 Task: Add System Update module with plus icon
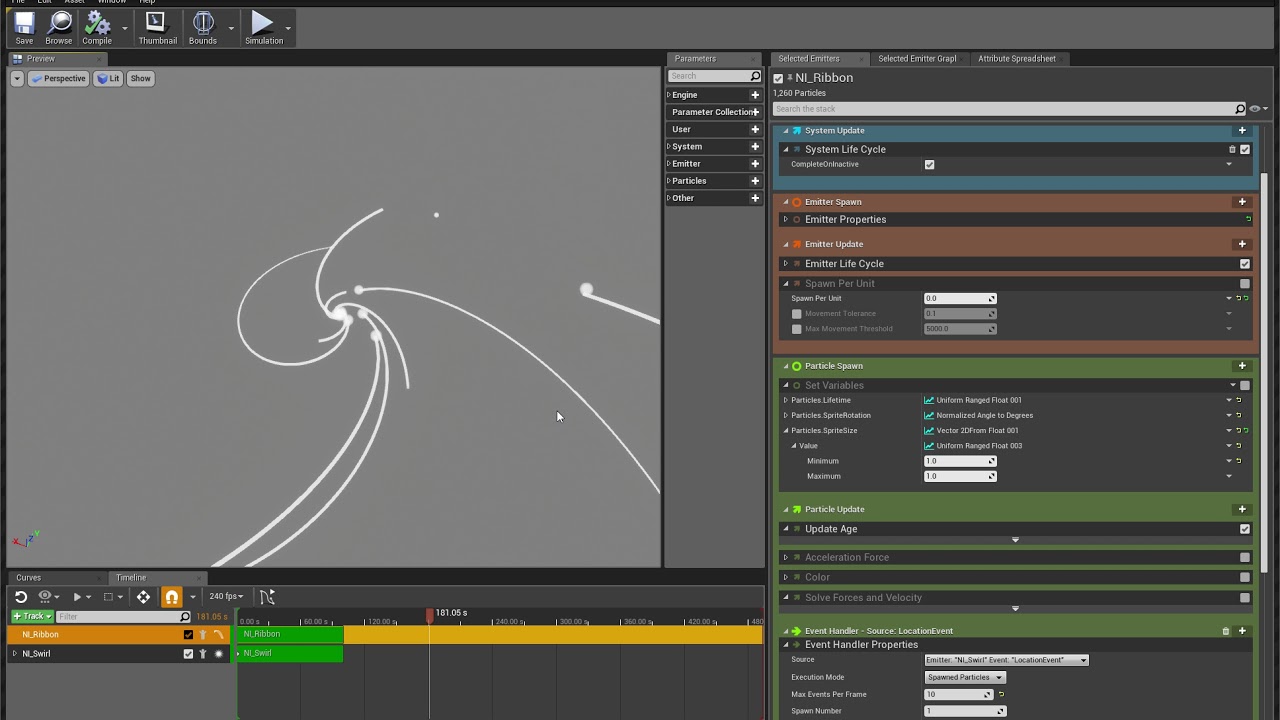[x=1242, y=130]
